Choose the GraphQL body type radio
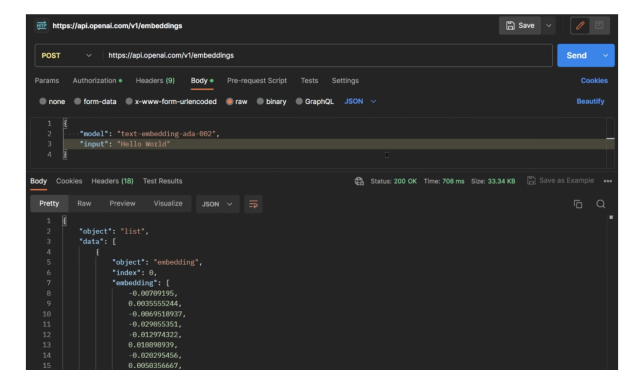Image resolution: width=640 pixels, height=385 pixels. pyautogui.click(x=299, y=102)
